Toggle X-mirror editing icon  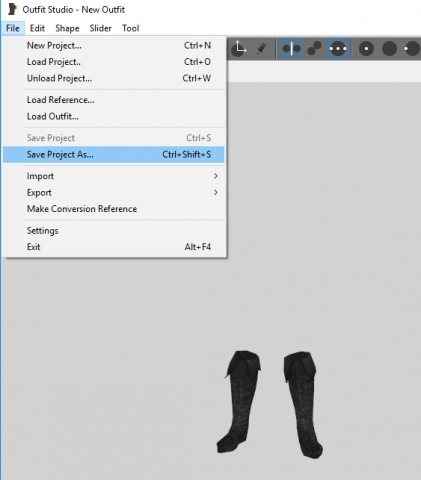pos(291,49)
